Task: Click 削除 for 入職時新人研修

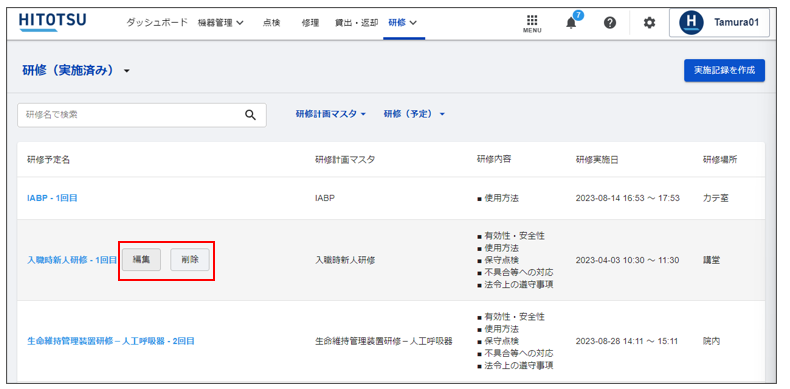Action: point(189,260)
